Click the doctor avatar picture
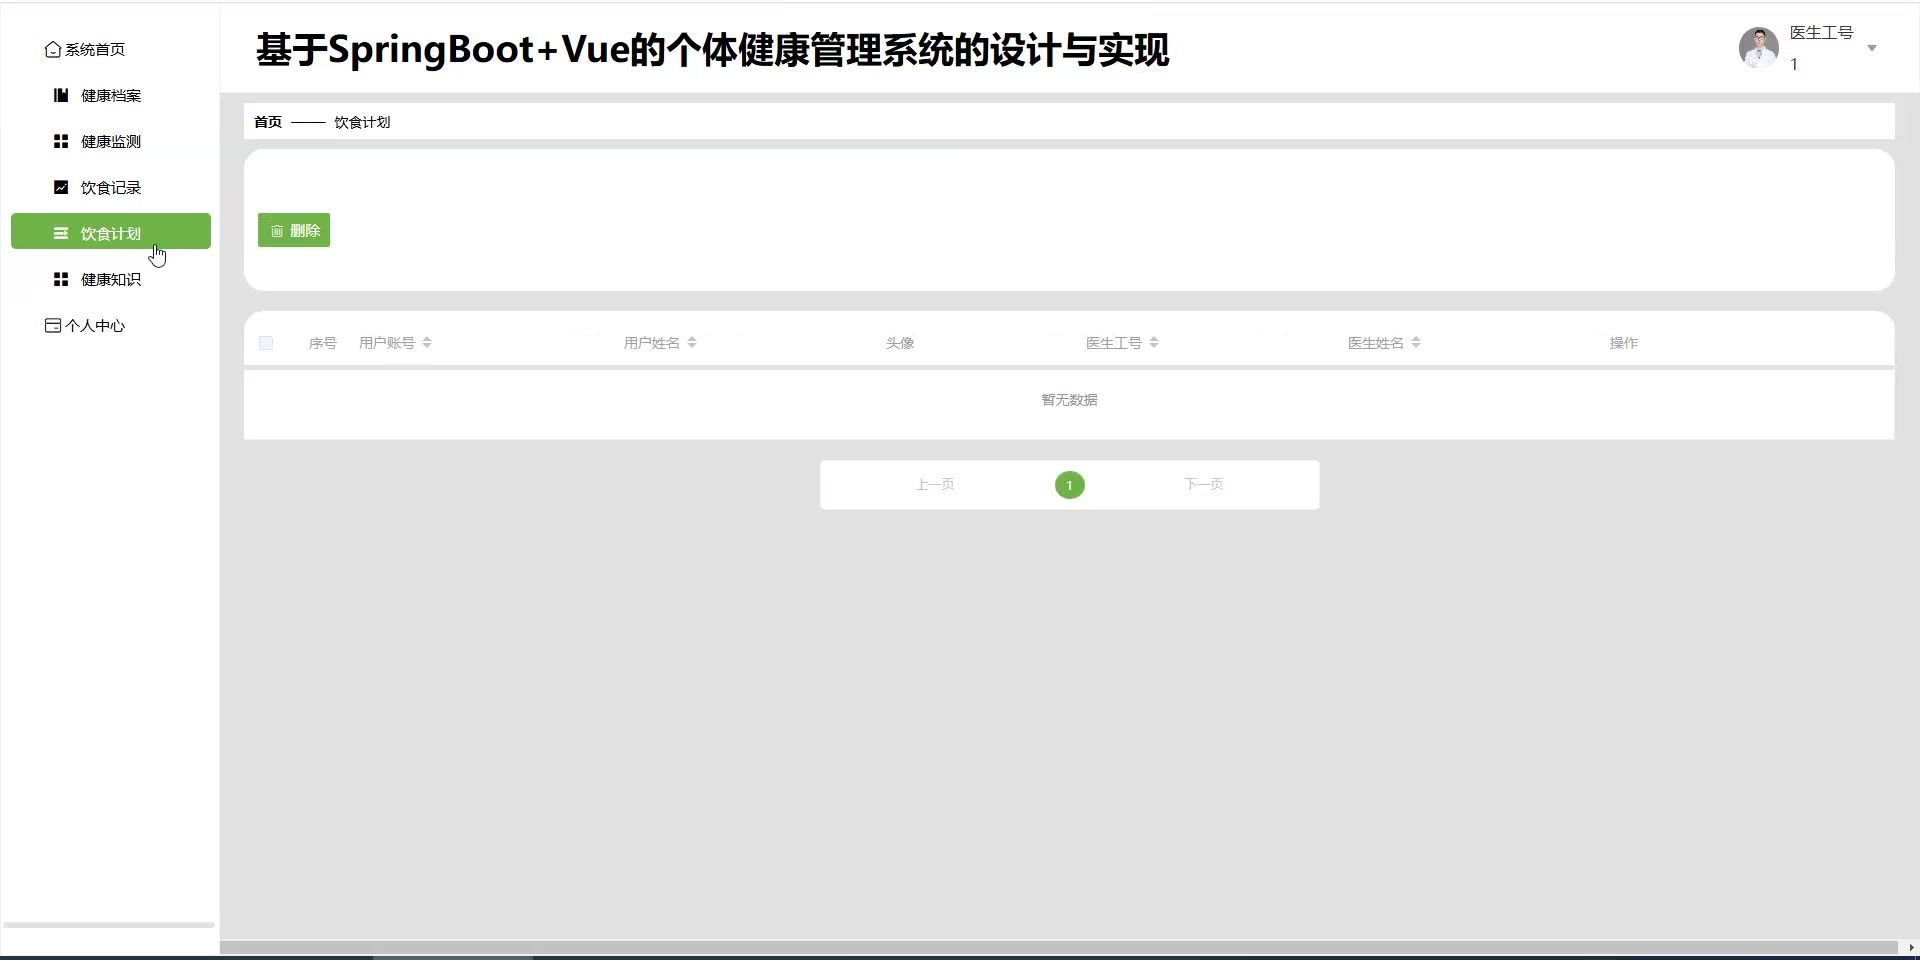The image size is (1920, 960). [x=1759, y=48]
